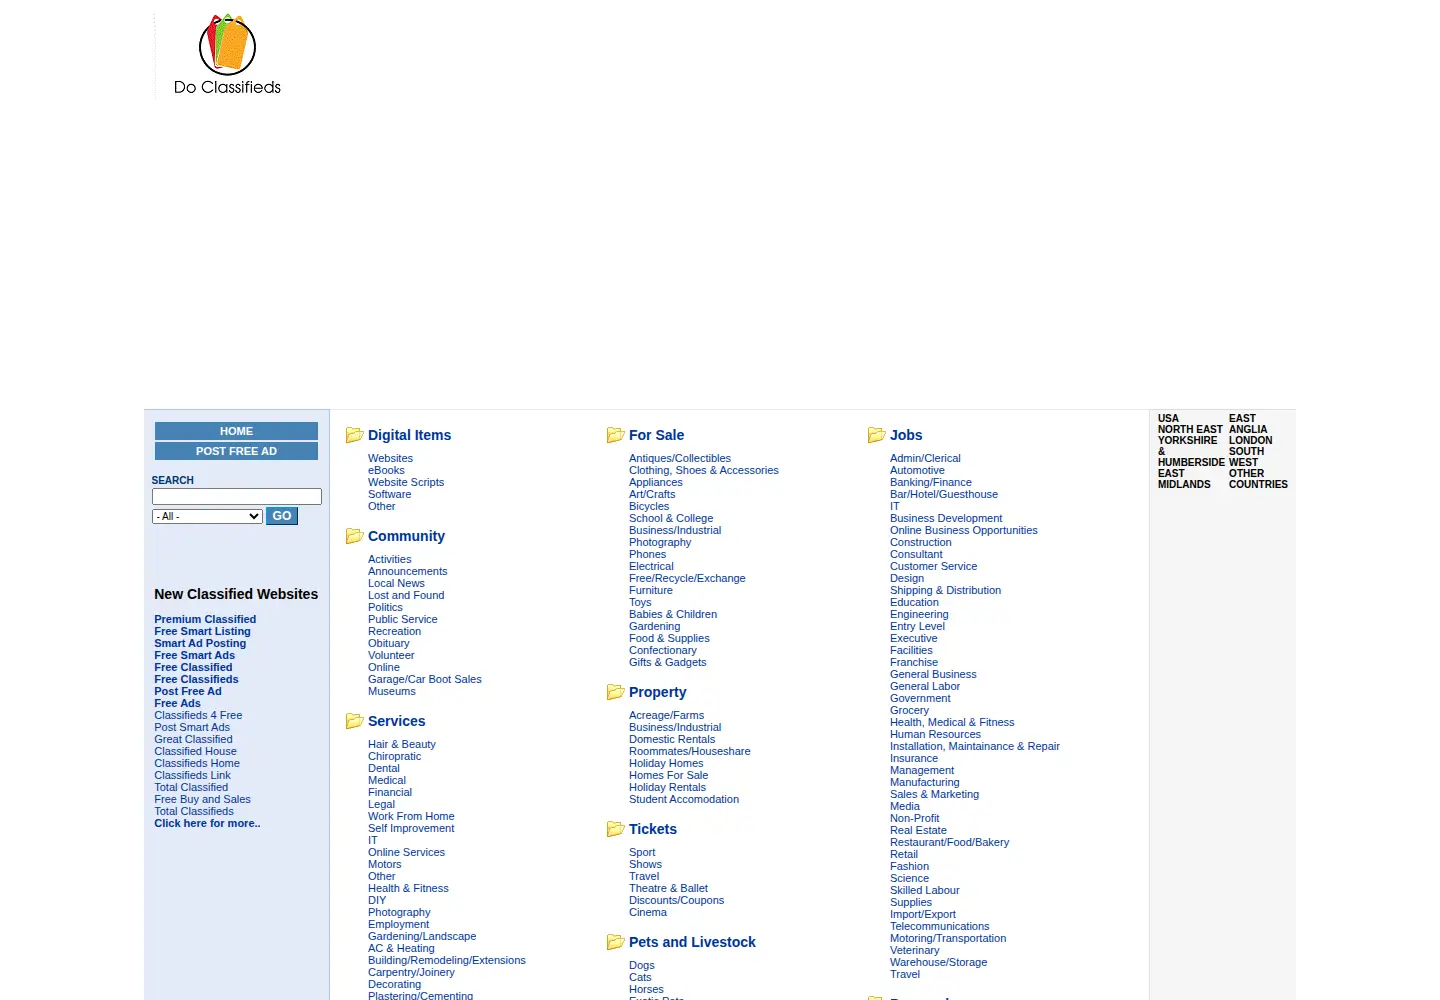Open the Free Smart Listing link
The width and height of the screenshot is (1440, 1000).
click(202, 631)
